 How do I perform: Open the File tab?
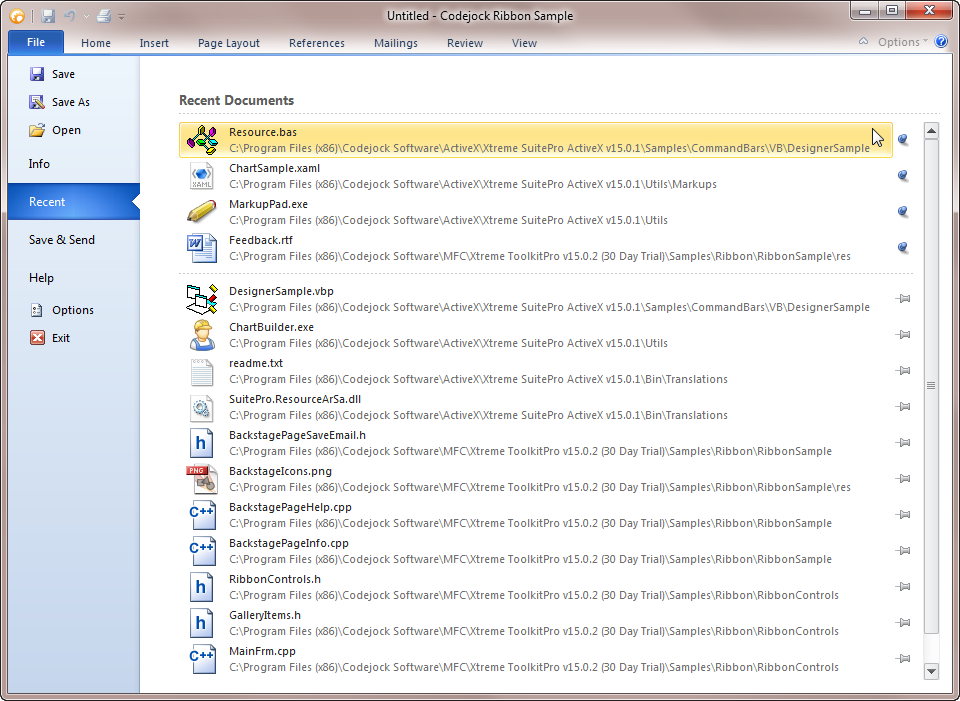(x=36, y=42)
